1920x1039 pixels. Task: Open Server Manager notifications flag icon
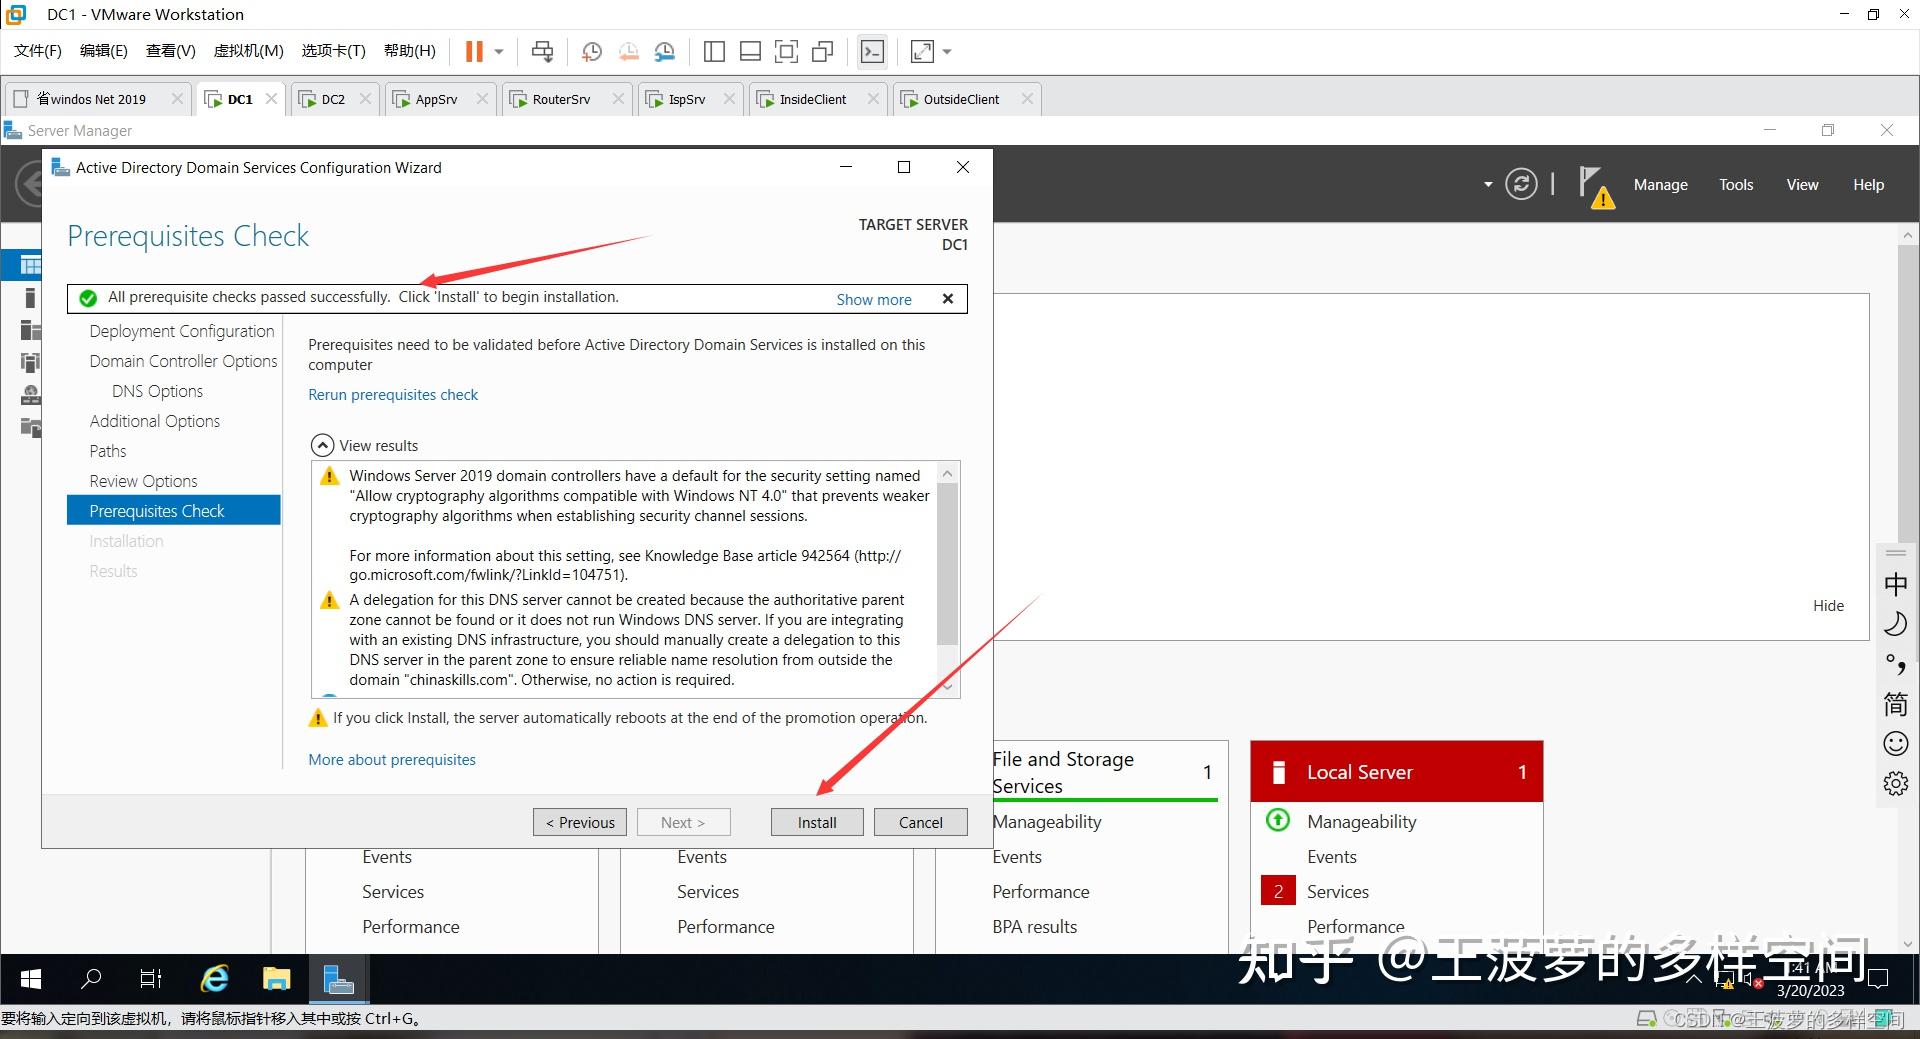pyautogui.click(x=1595, y=186)
